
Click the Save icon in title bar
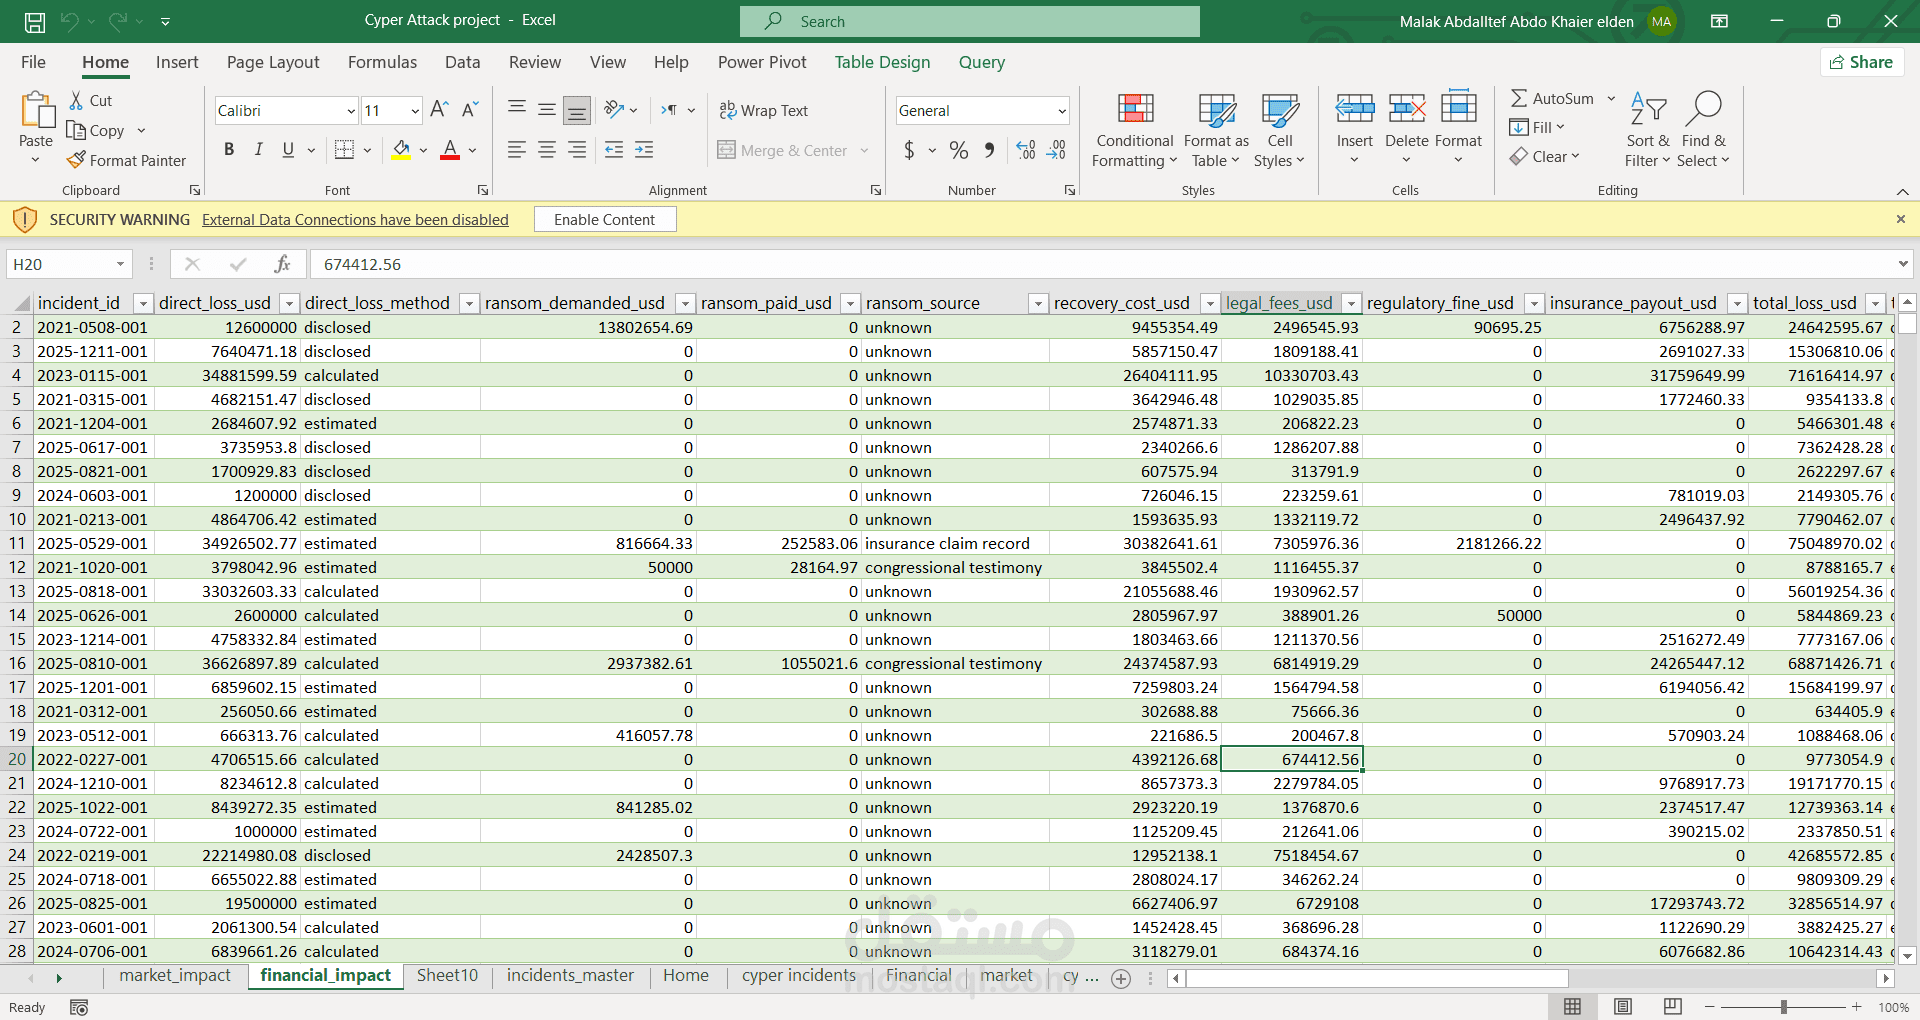click(35, 21)
